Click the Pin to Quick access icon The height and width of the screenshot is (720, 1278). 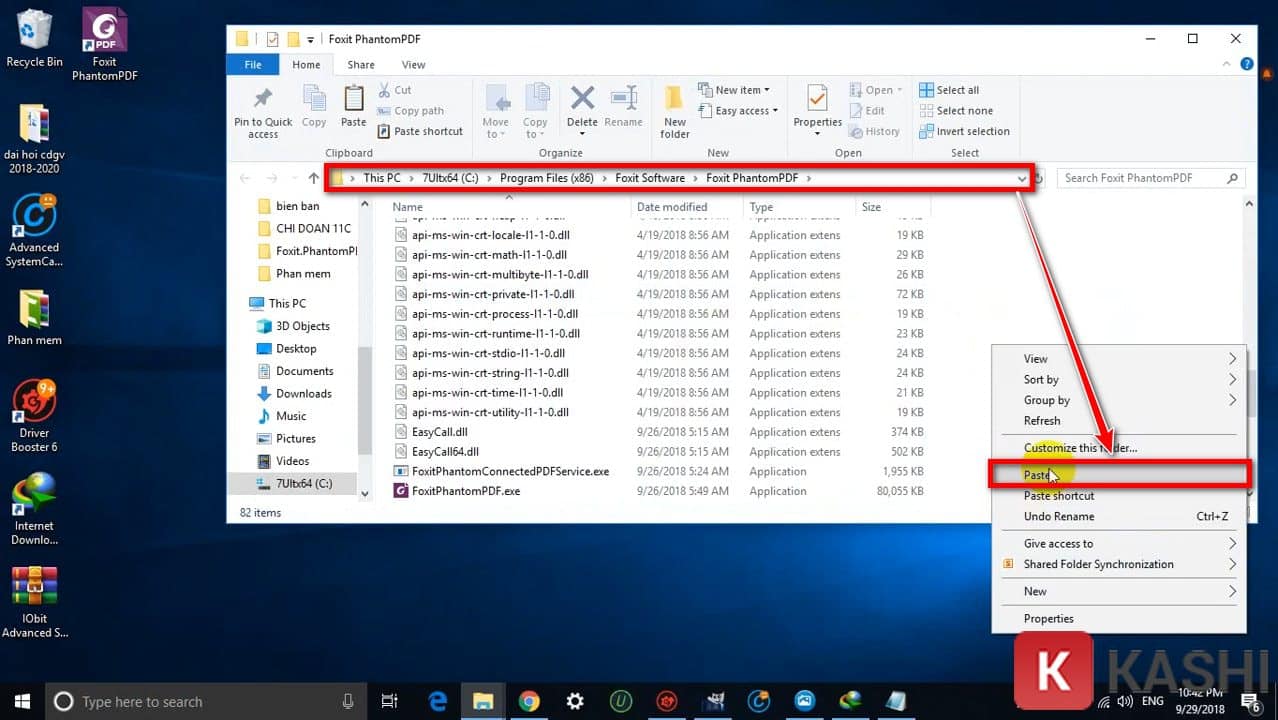point(262,110)
